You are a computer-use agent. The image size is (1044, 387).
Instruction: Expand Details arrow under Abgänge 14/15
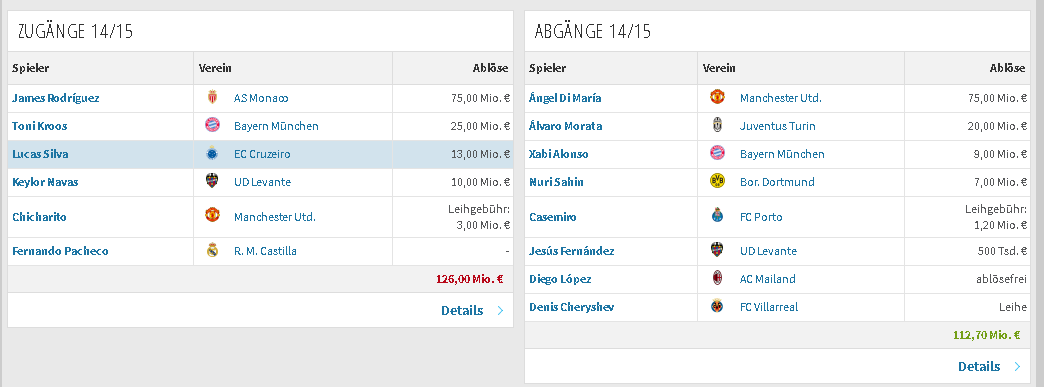1017,366
